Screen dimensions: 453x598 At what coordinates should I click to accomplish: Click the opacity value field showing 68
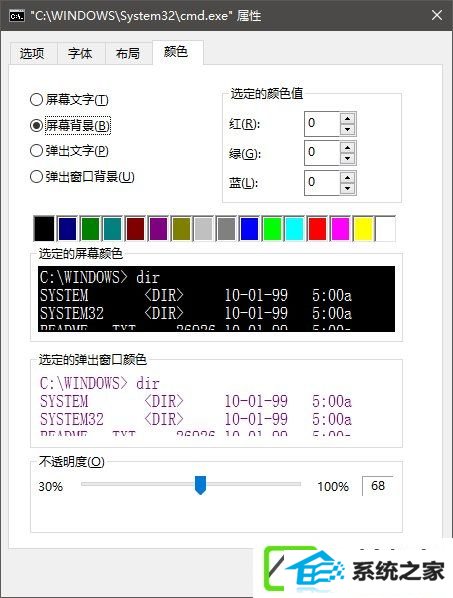tap(378, 486)
